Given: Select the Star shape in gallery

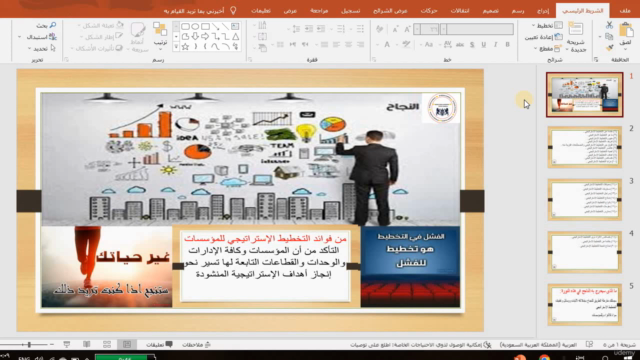Looking at the screenshot, I should pyautogui.click(x=185, y=47).
